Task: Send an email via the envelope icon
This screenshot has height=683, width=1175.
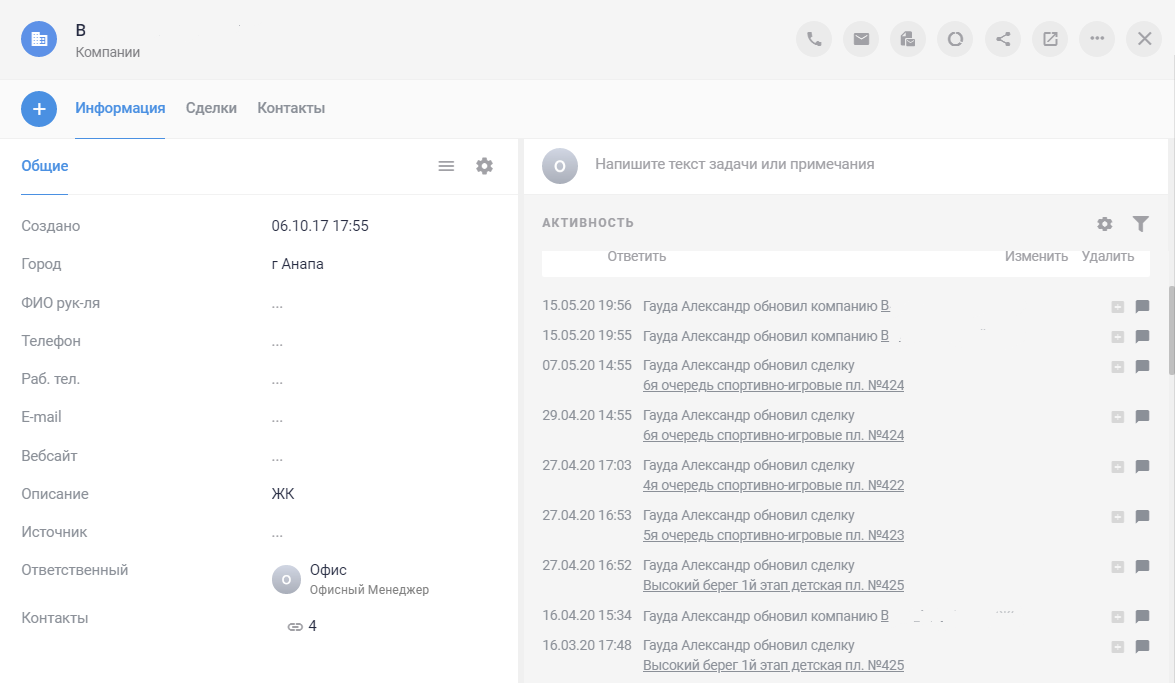Action: click(860, 39)
